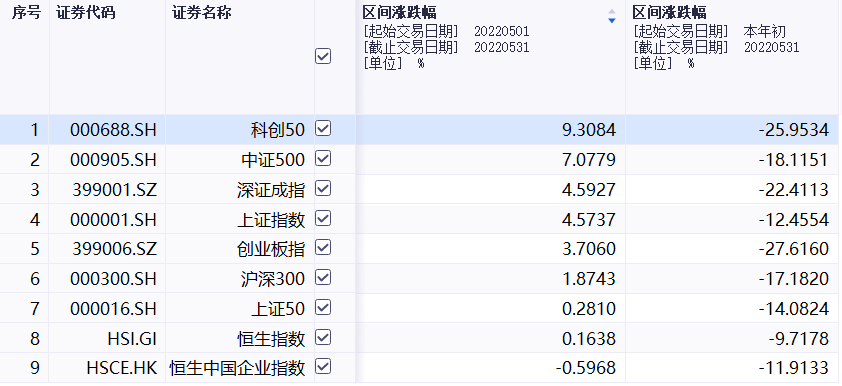Click the 证券代码 column header
The height and width of the screenshot is (386, 842).
tap(85, 13)
